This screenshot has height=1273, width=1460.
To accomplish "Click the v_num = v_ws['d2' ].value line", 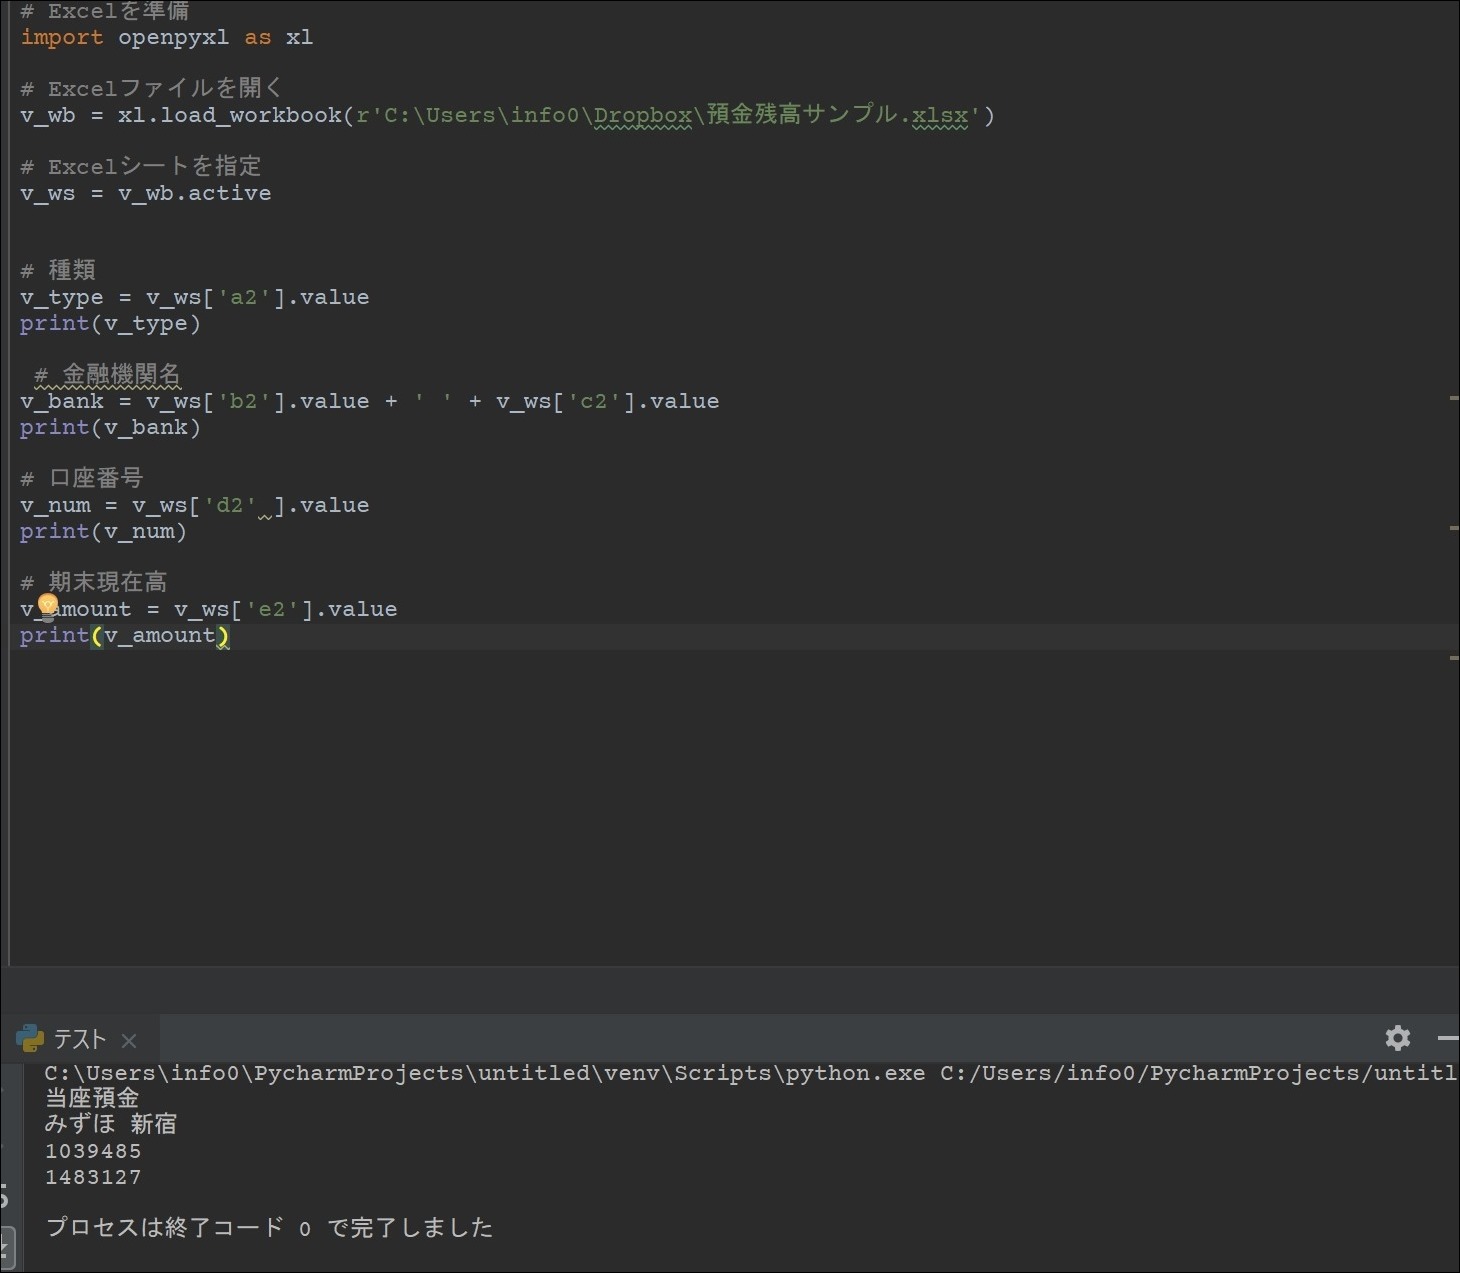I will pyautogui.click(x=194, y=505).
